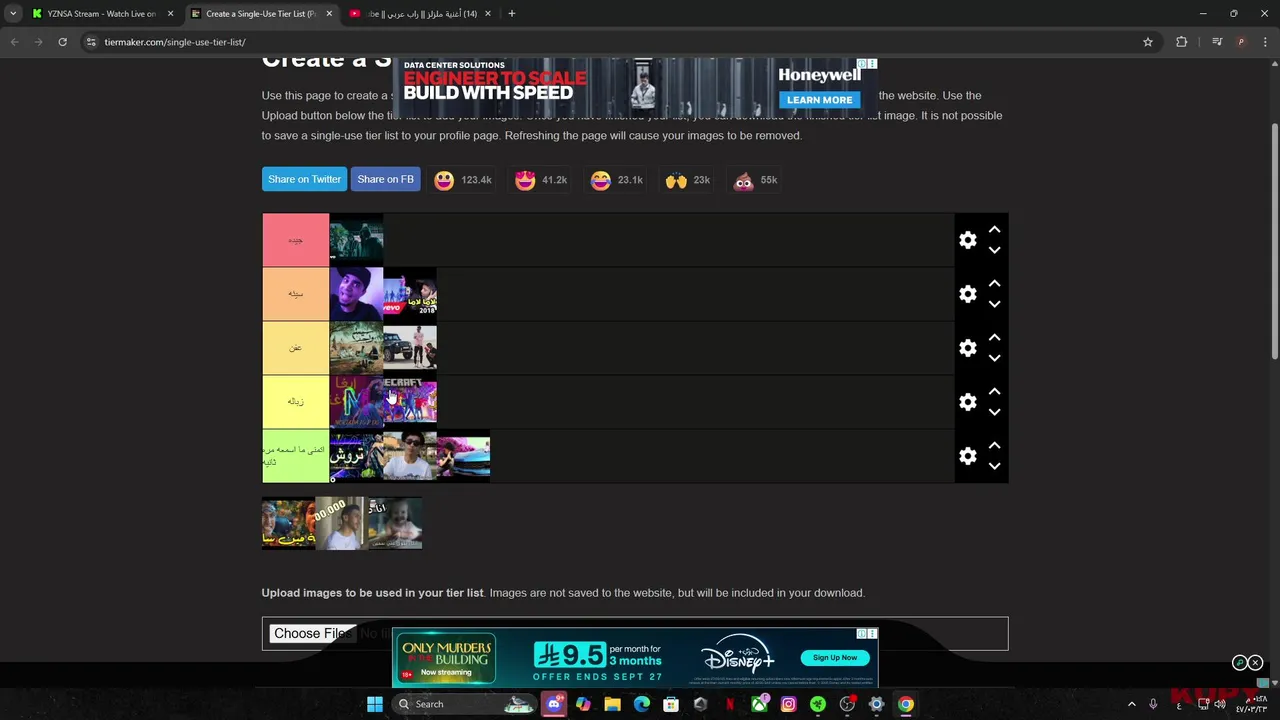Open File Explorer from the taskbar

(612, 704)
